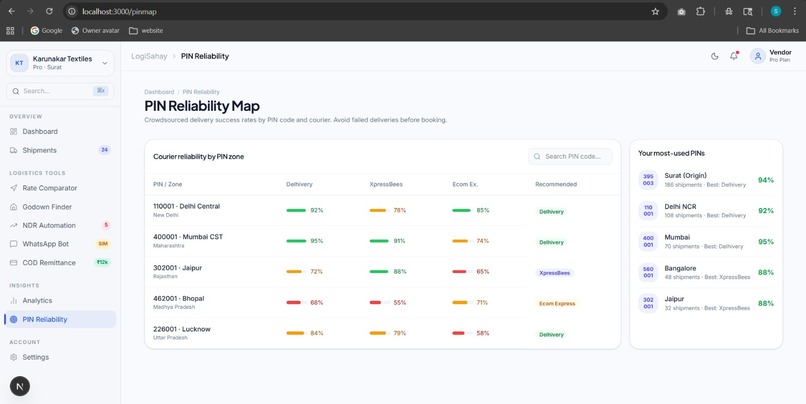Click Lucknow's Ecom Ex. 58% bar
Image resolution: width=806 pixels, height=404 pixels.
click(x=462, y=334)
